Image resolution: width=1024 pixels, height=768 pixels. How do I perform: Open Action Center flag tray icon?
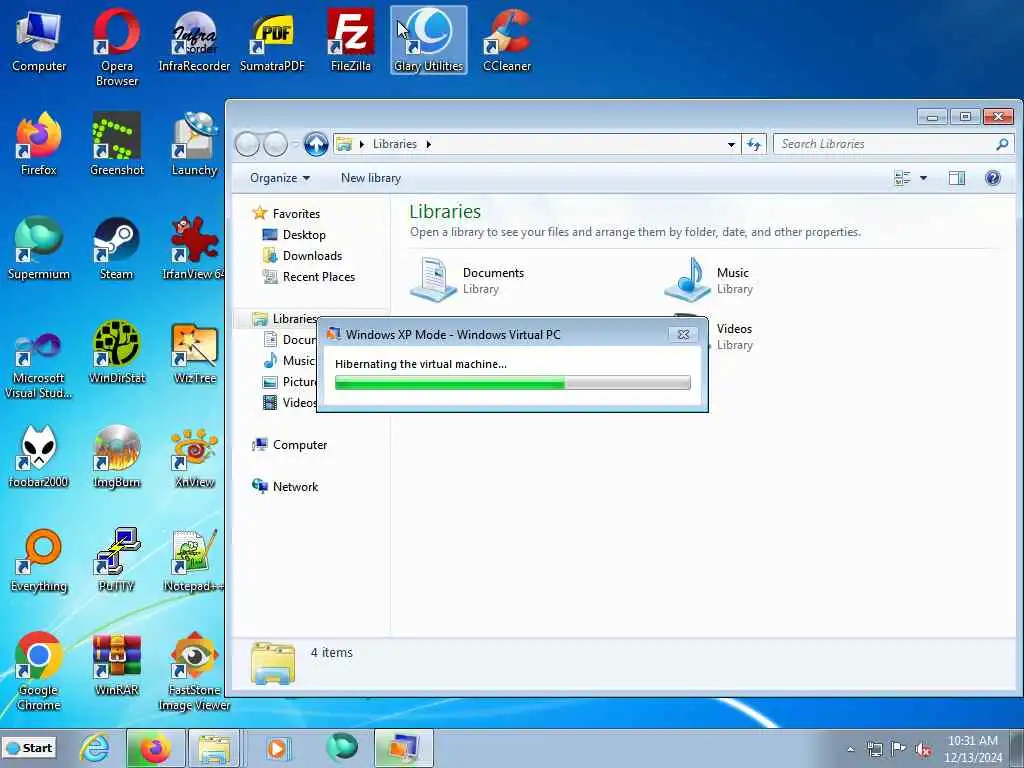(898, 749)
